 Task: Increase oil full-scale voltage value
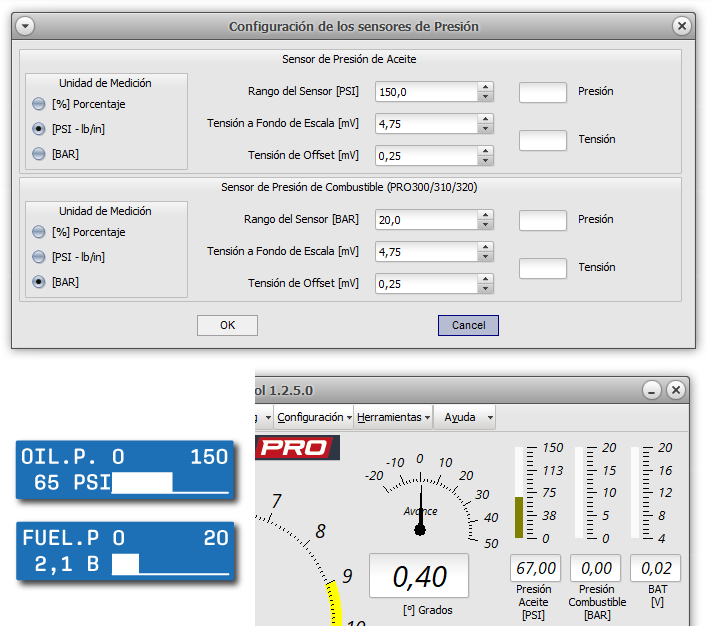point(485,119)
